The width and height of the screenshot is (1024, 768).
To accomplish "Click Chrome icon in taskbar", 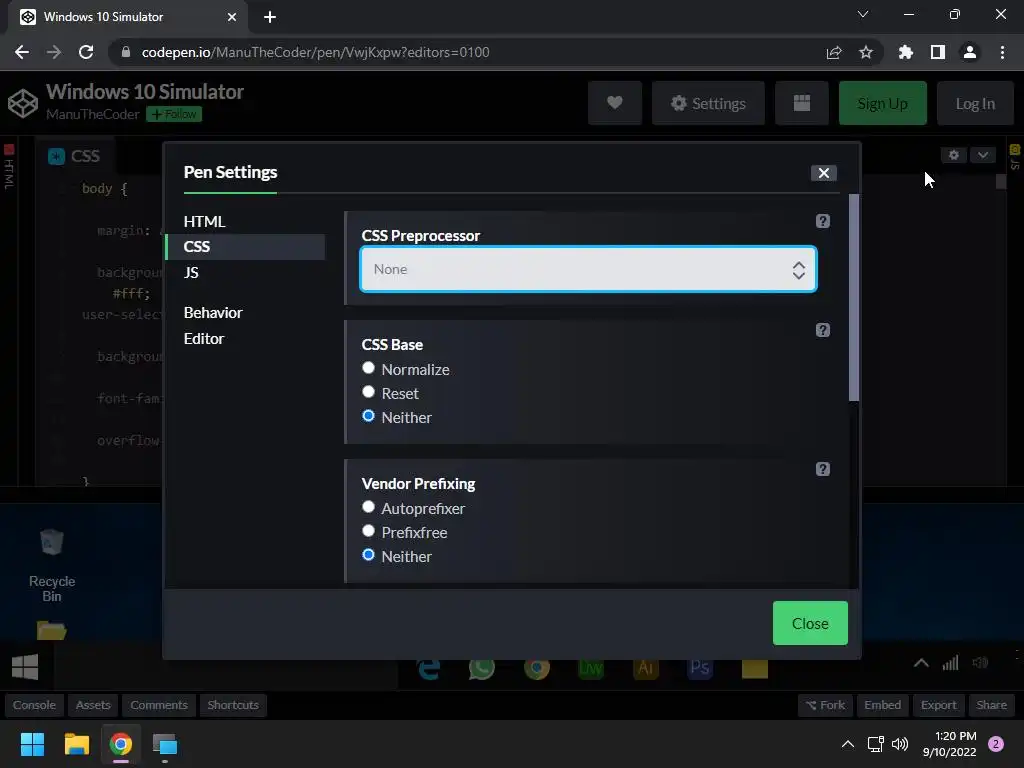I will (x=121, y=744).
